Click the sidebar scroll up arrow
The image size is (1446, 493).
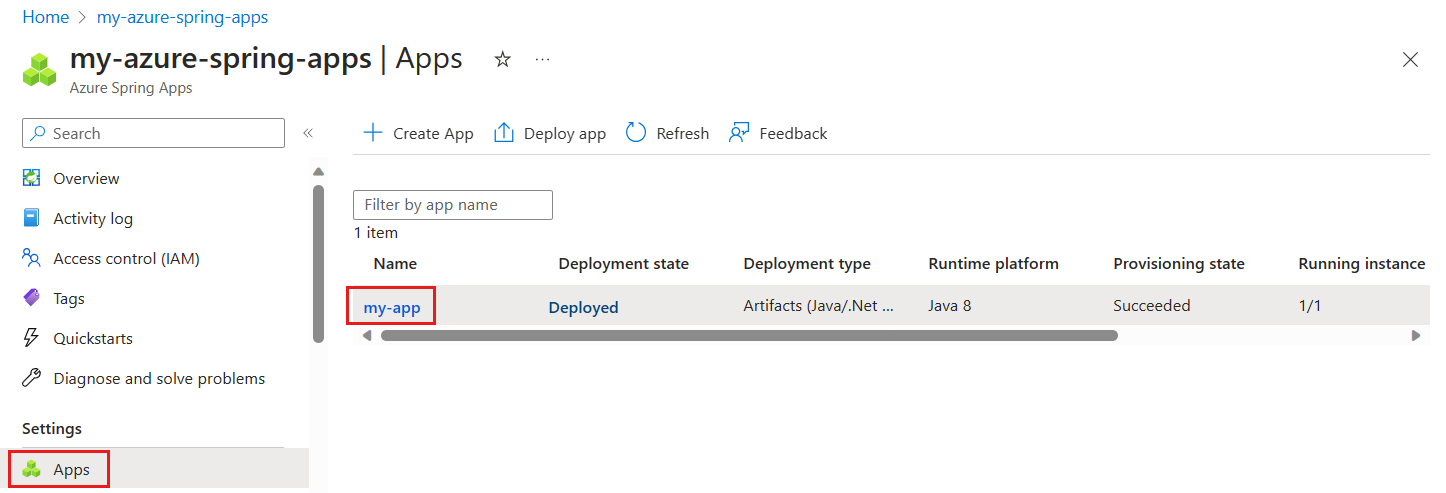[x=318, y=171]
